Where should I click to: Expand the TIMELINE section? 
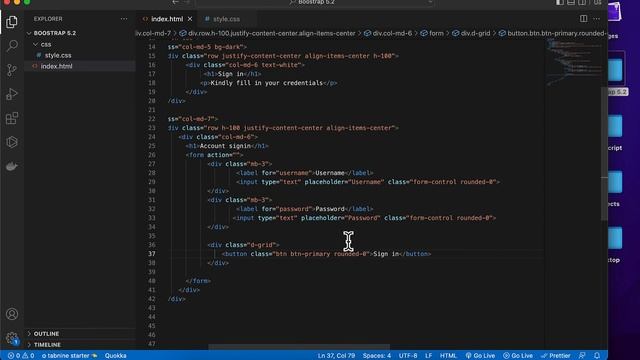(x=47, y=344)
